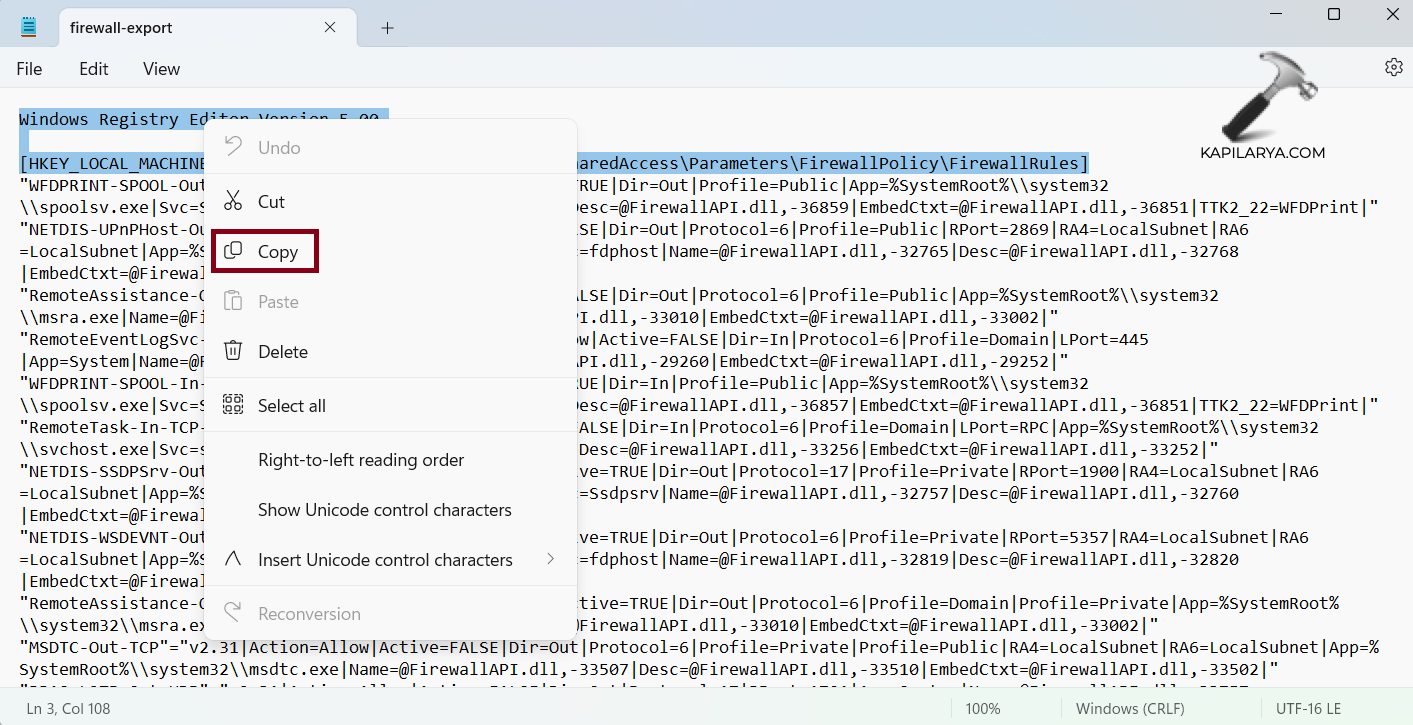Click Windows (CRLF) line ending indicator
This screenshot has height=725, width=1413.
coord(1129,708)
